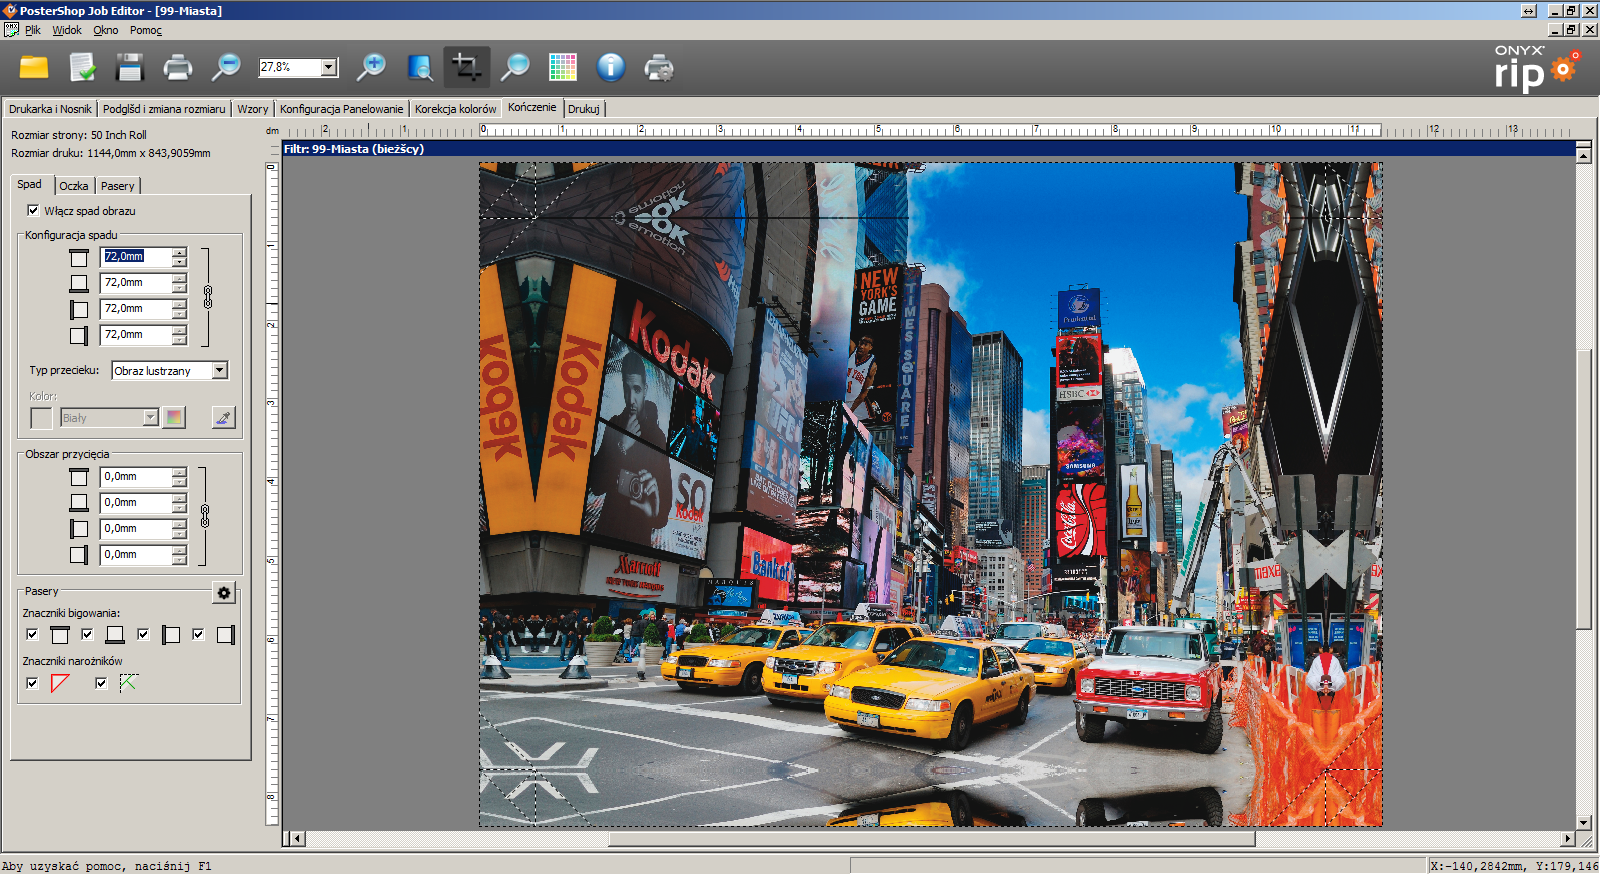This screenshot has height=874, width=1600.
Task: Click the right crop area edge icon
Action: (79, 555)
